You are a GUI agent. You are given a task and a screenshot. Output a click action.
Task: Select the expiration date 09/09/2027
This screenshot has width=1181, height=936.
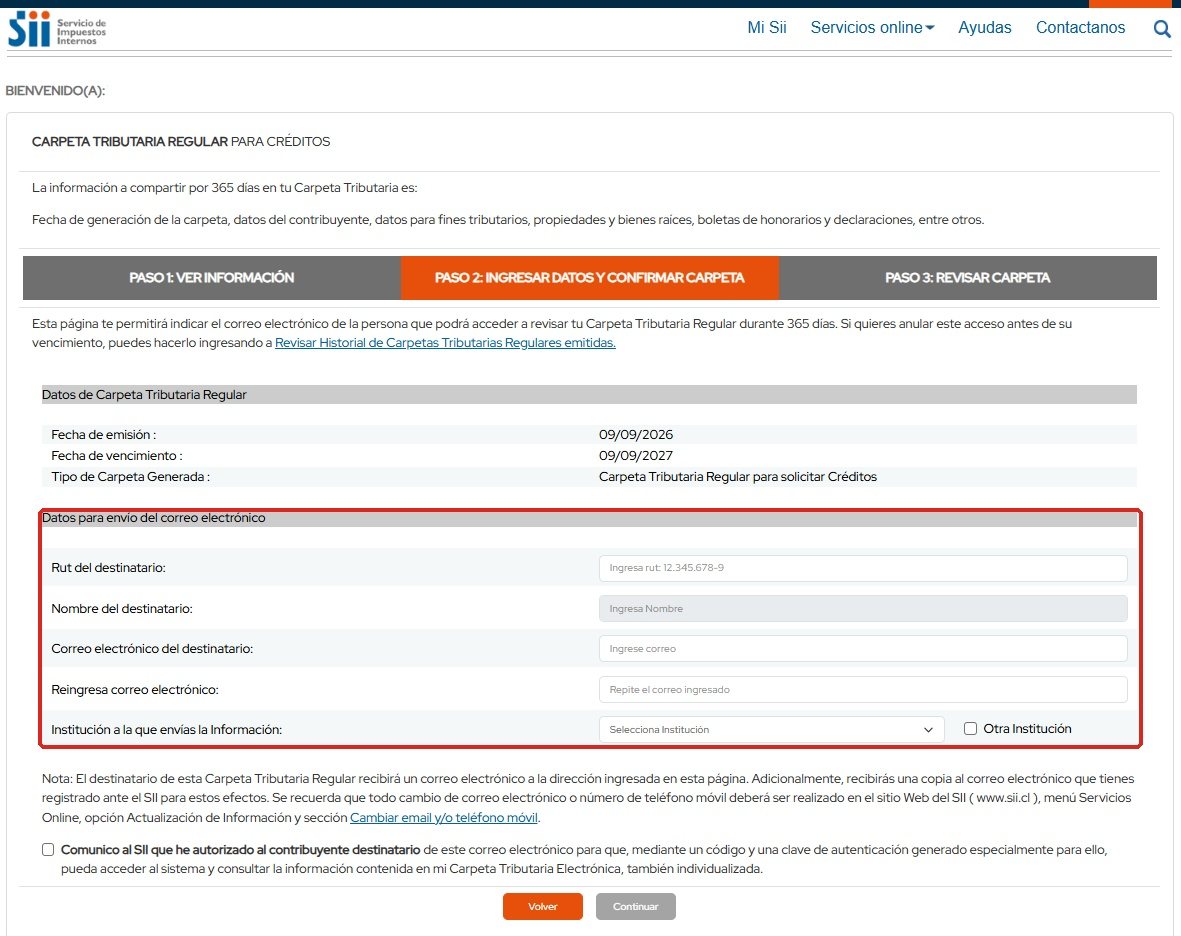click(636, 456)
